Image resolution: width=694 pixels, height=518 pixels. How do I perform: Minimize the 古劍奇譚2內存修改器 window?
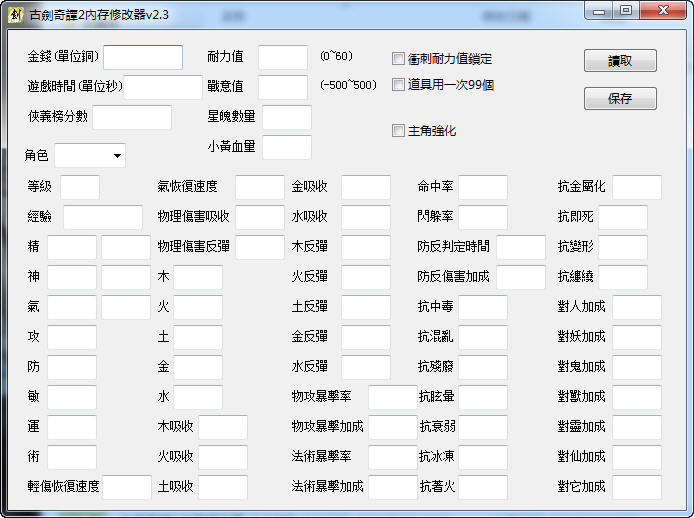[600, 11]
